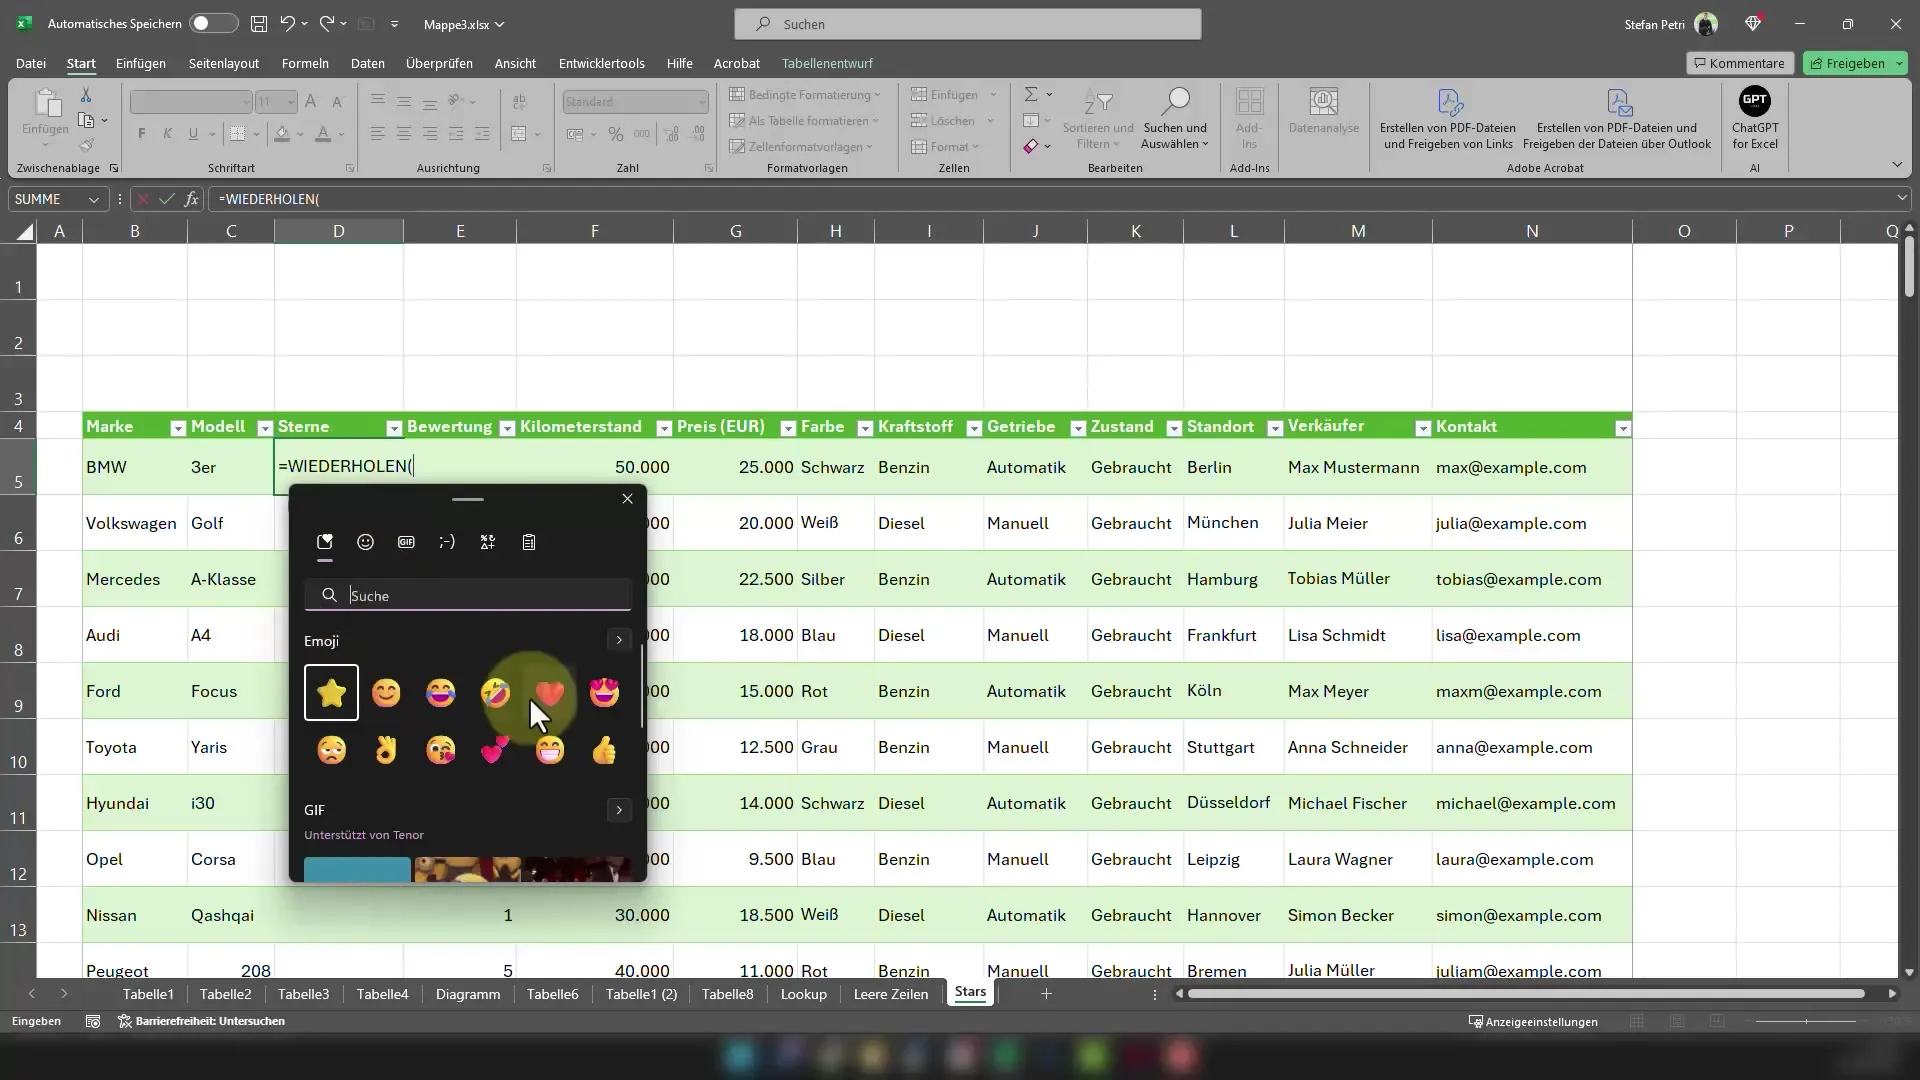Expand the Emoji section expander
Viewport: 1920px width, 1080px height.
click(x=618, y=641)
